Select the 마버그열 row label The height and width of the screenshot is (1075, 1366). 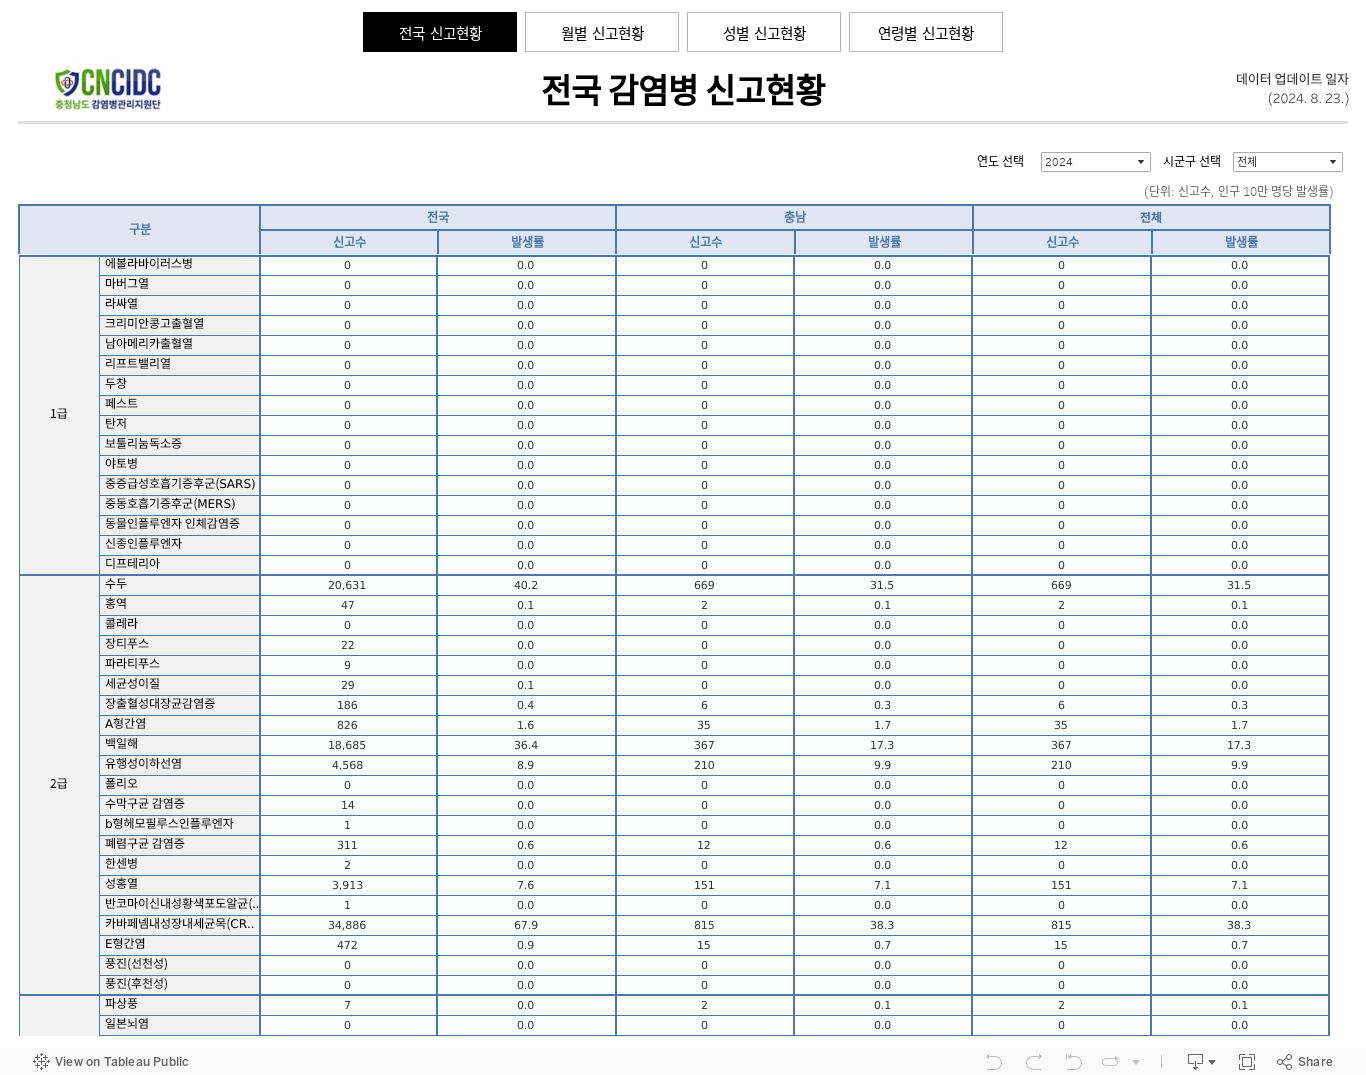point(180,285)
